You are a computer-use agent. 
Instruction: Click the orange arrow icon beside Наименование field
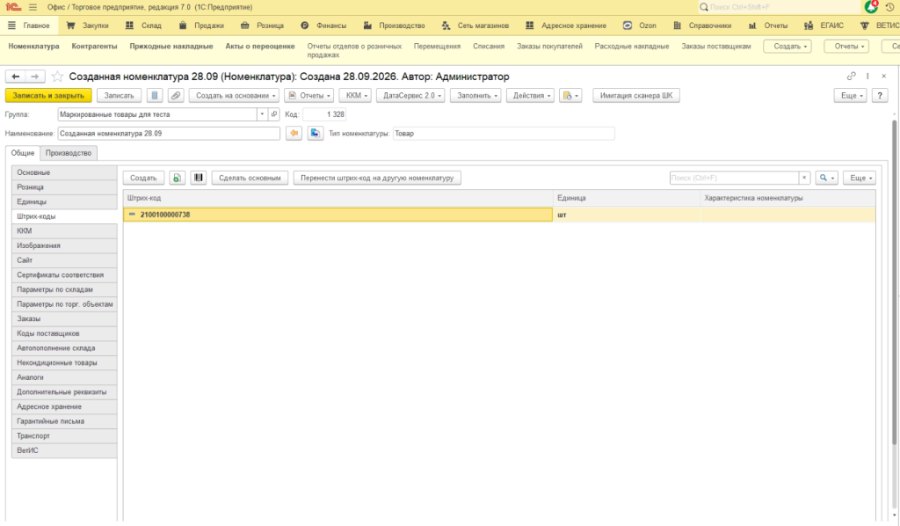pos(293,133)
